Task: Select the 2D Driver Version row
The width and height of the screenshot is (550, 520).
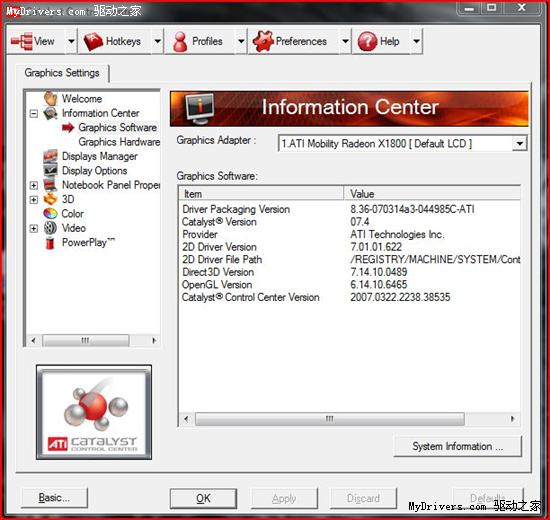Action: click(x=350, y=247)
